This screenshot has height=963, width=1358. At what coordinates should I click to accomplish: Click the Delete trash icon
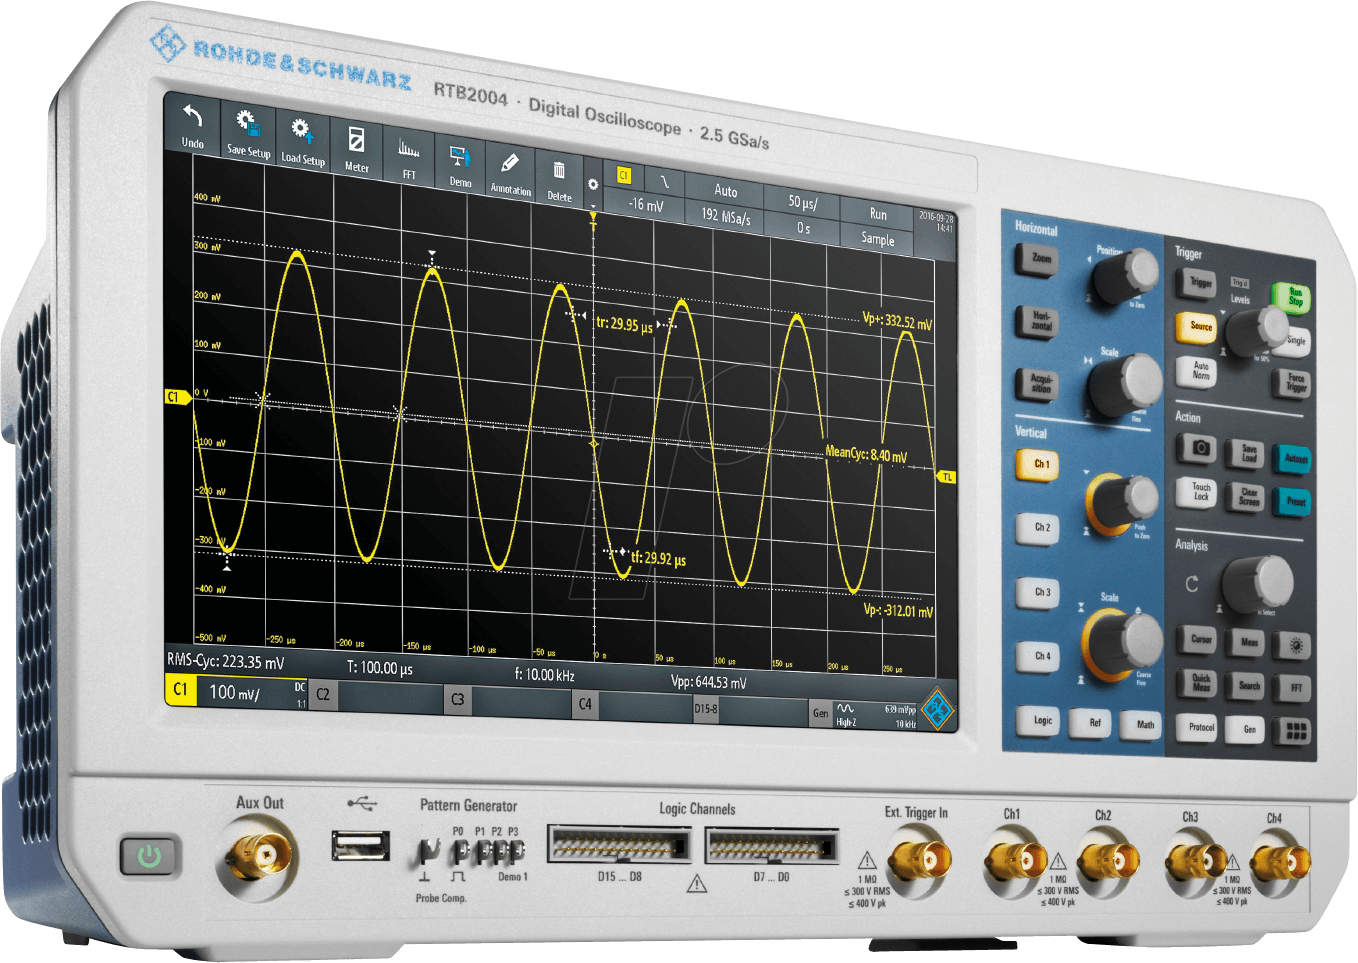click(559, 180)
